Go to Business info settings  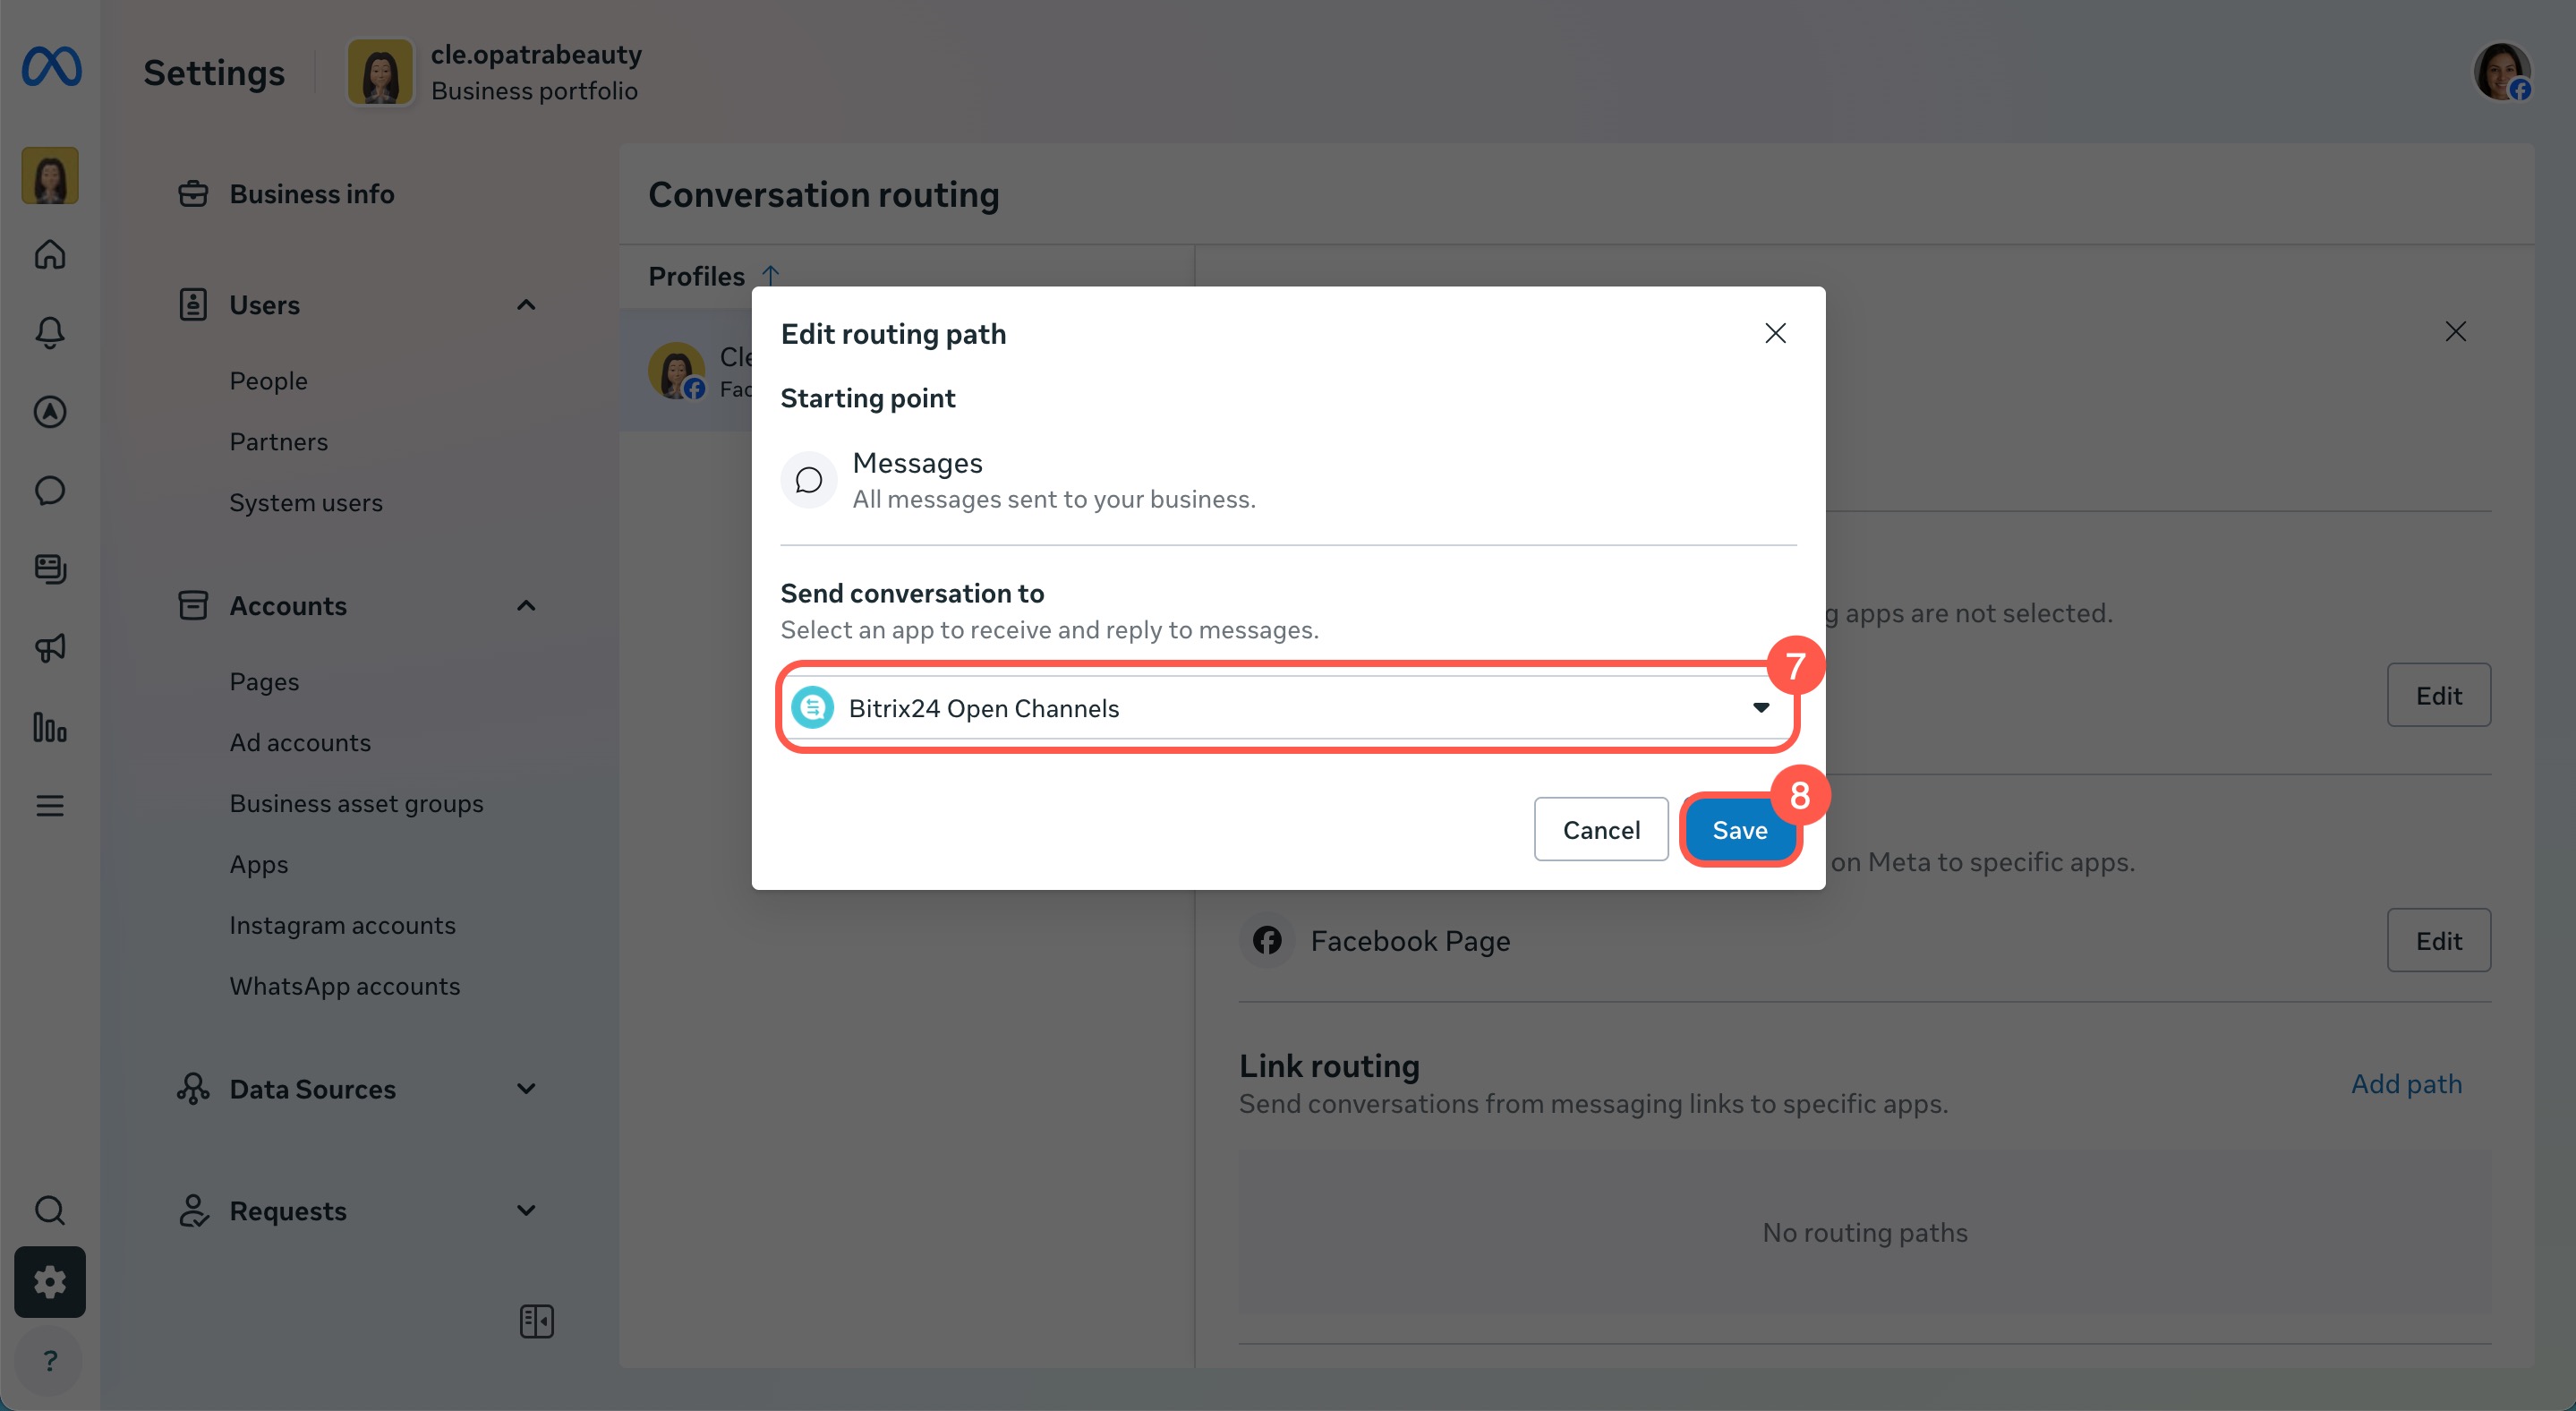311,194
